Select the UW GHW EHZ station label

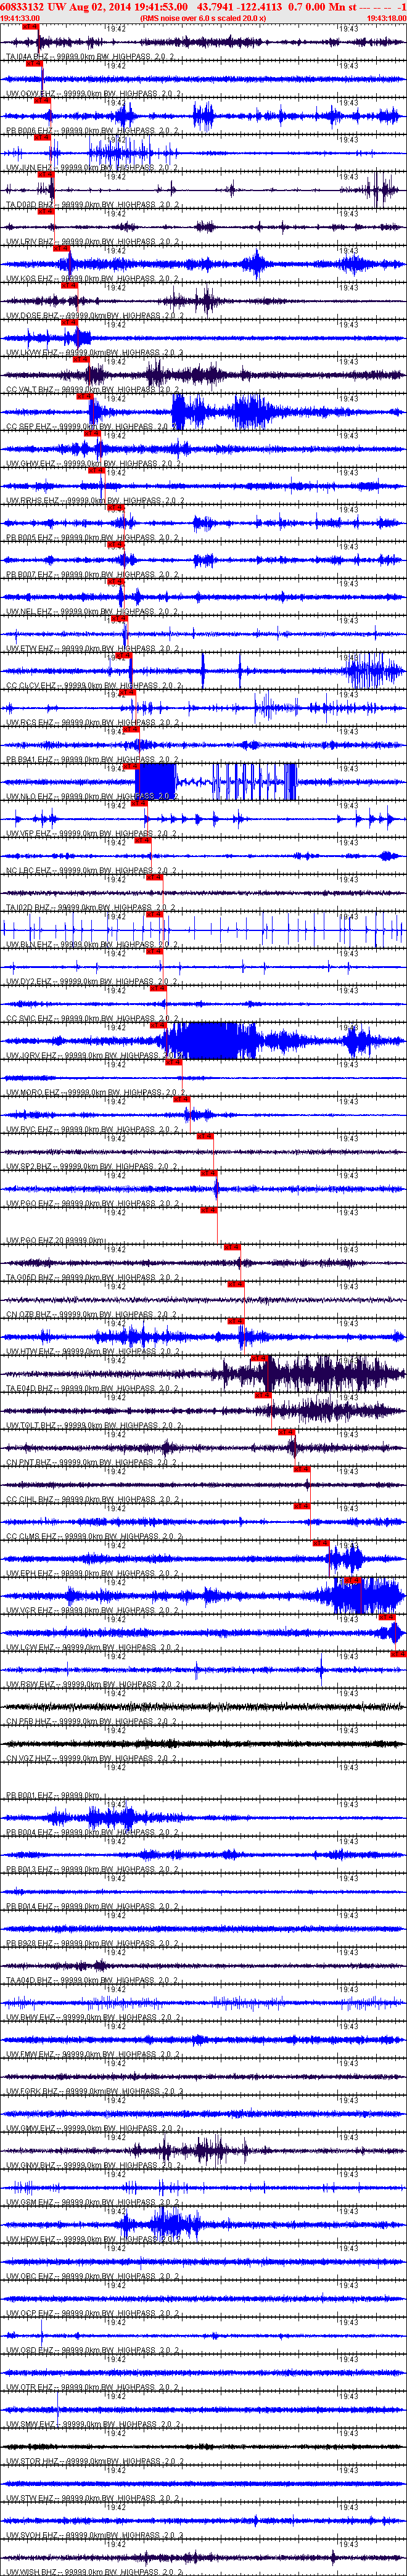coord(93,464)
